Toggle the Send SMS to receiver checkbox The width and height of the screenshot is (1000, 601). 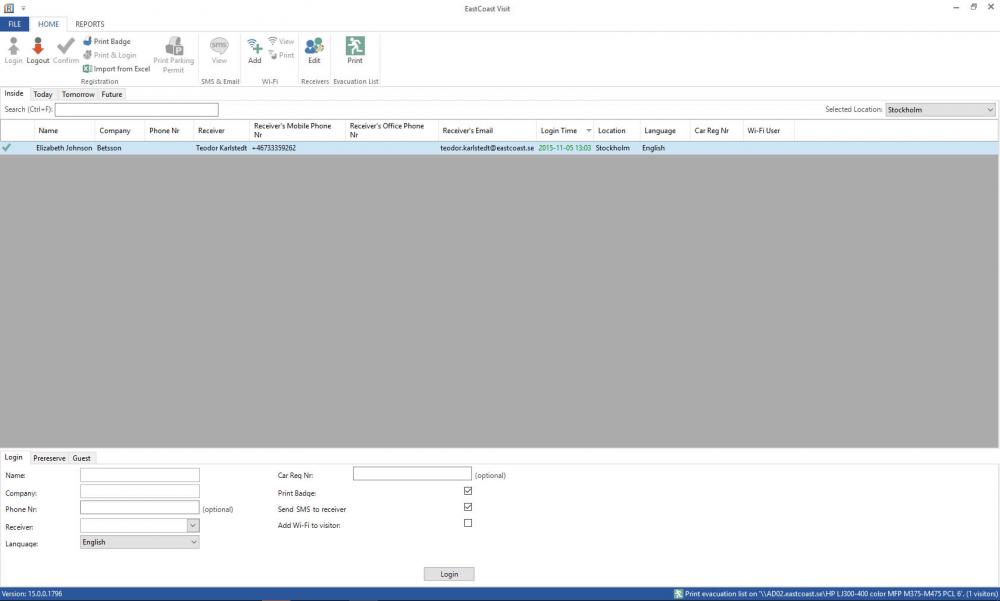pos(468,507)
